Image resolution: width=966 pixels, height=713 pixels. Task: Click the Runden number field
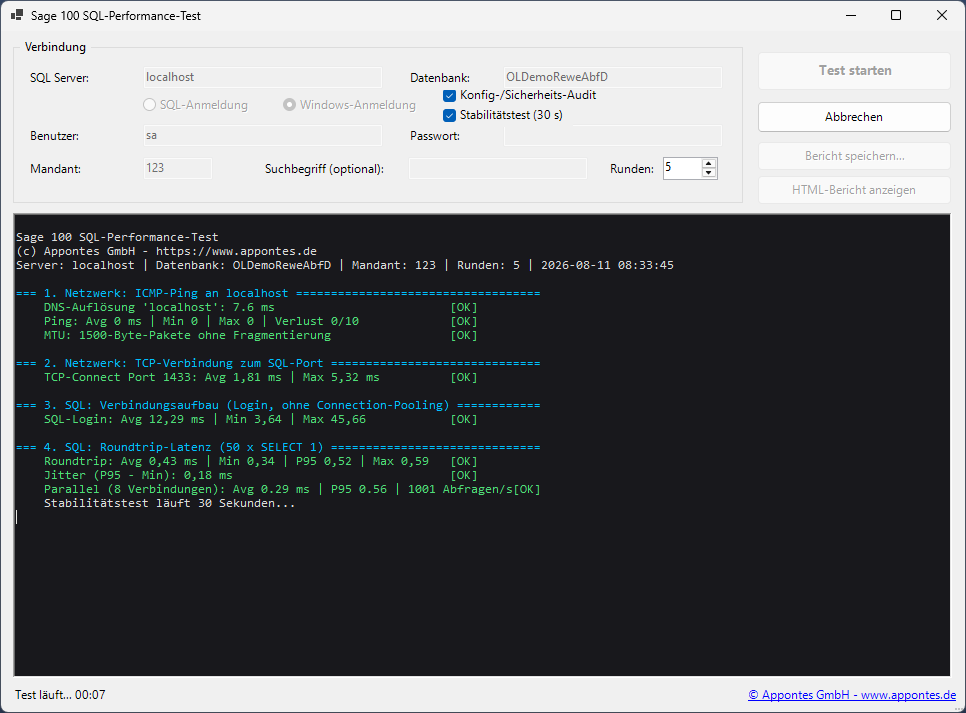point(683,168)
